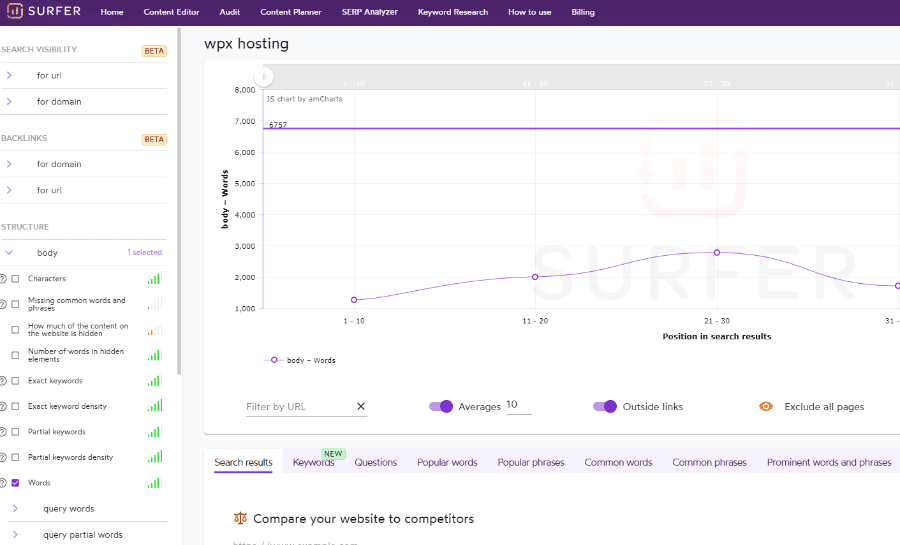
Task: Open the How to use page
Action: tap(529, 12)
